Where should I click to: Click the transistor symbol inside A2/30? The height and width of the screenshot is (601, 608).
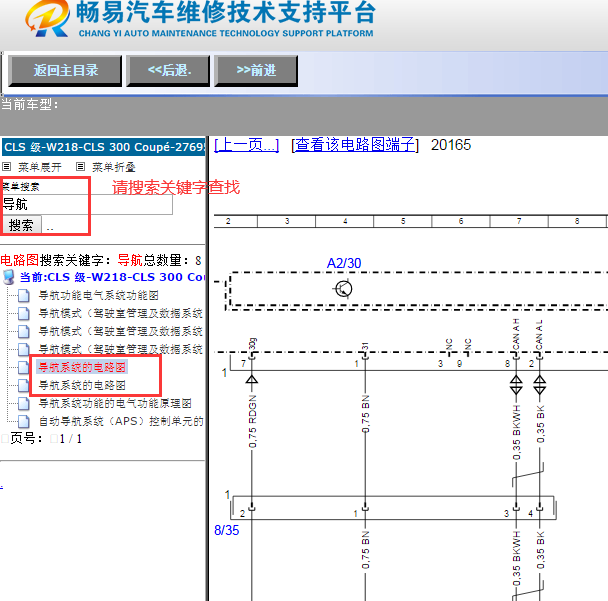click(x=343, y=289)
